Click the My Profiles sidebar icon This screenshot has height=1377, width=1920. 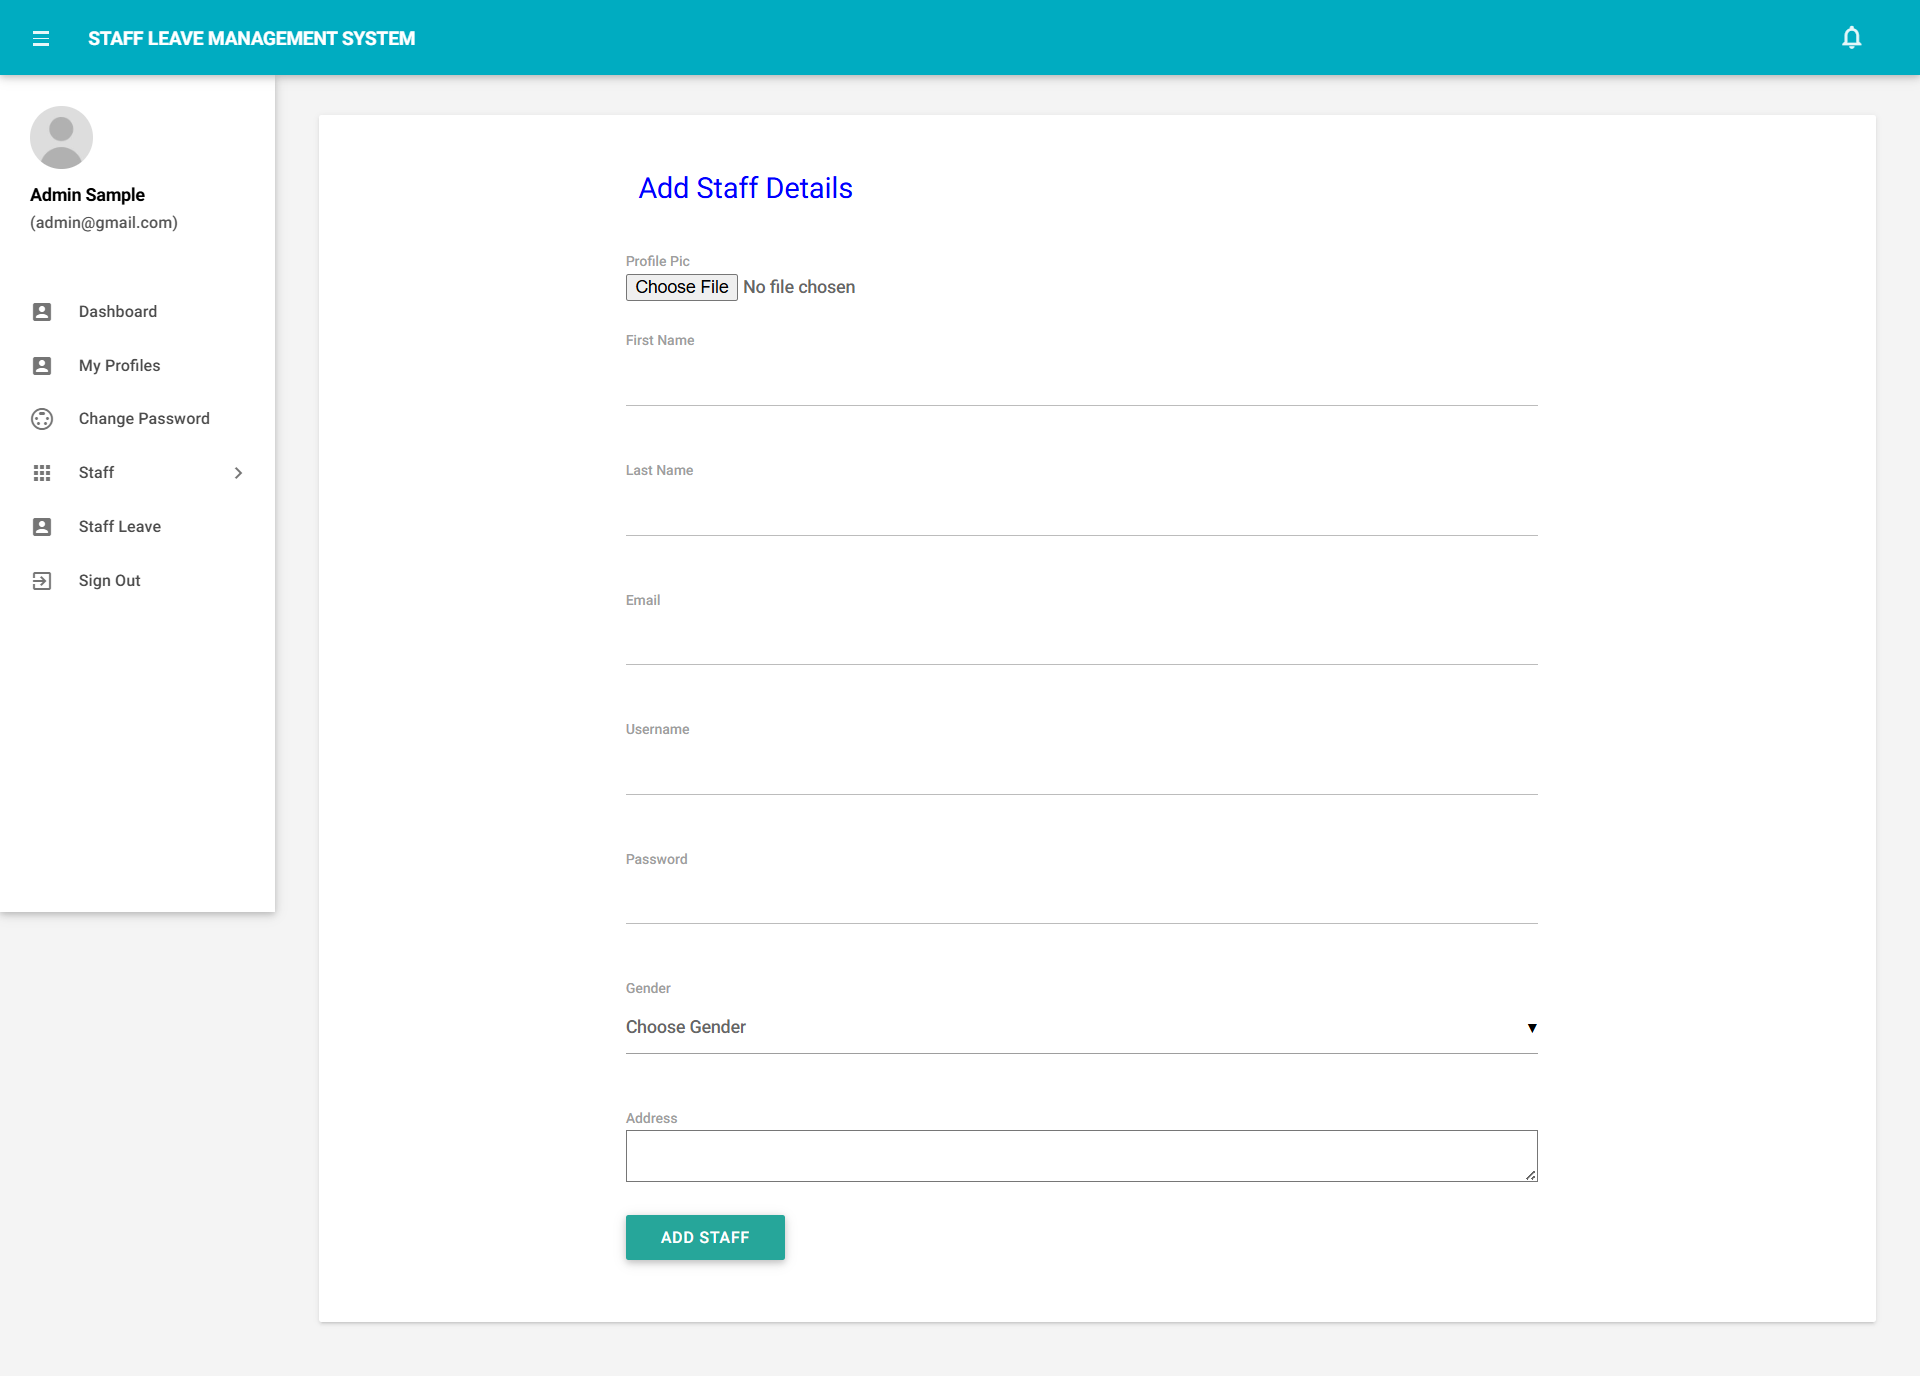pyautogui.click(x=42, y=366)
